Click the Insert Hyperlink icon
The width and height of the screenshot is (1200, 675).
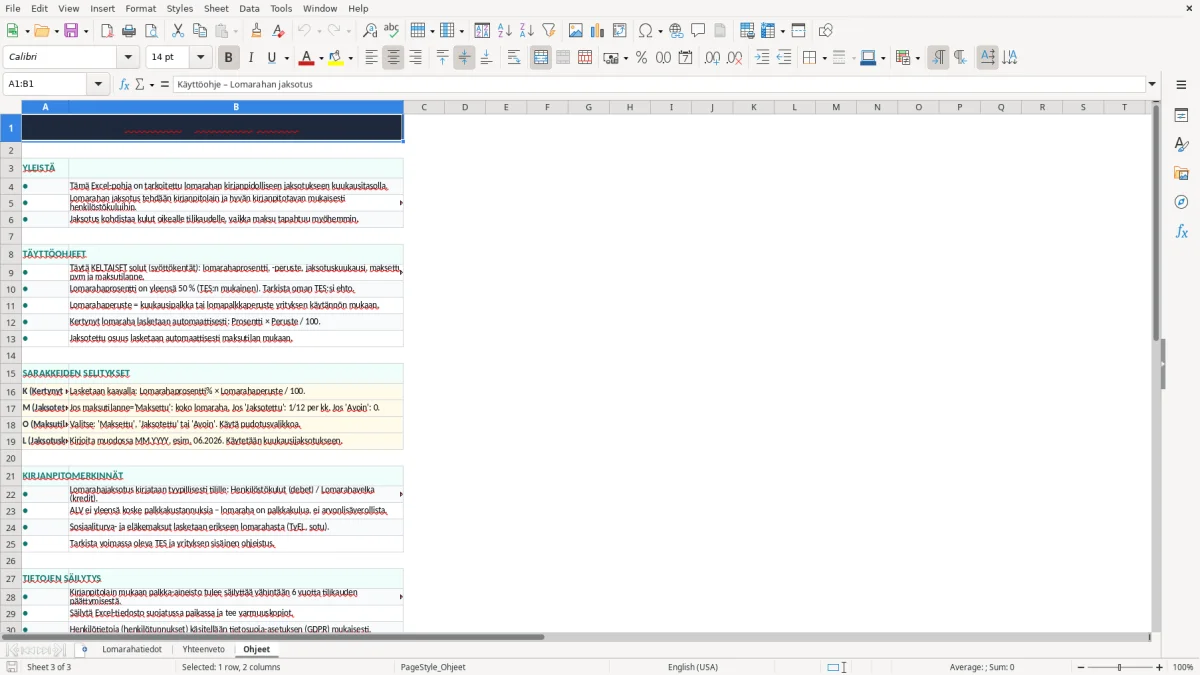(x=676, y=31)
